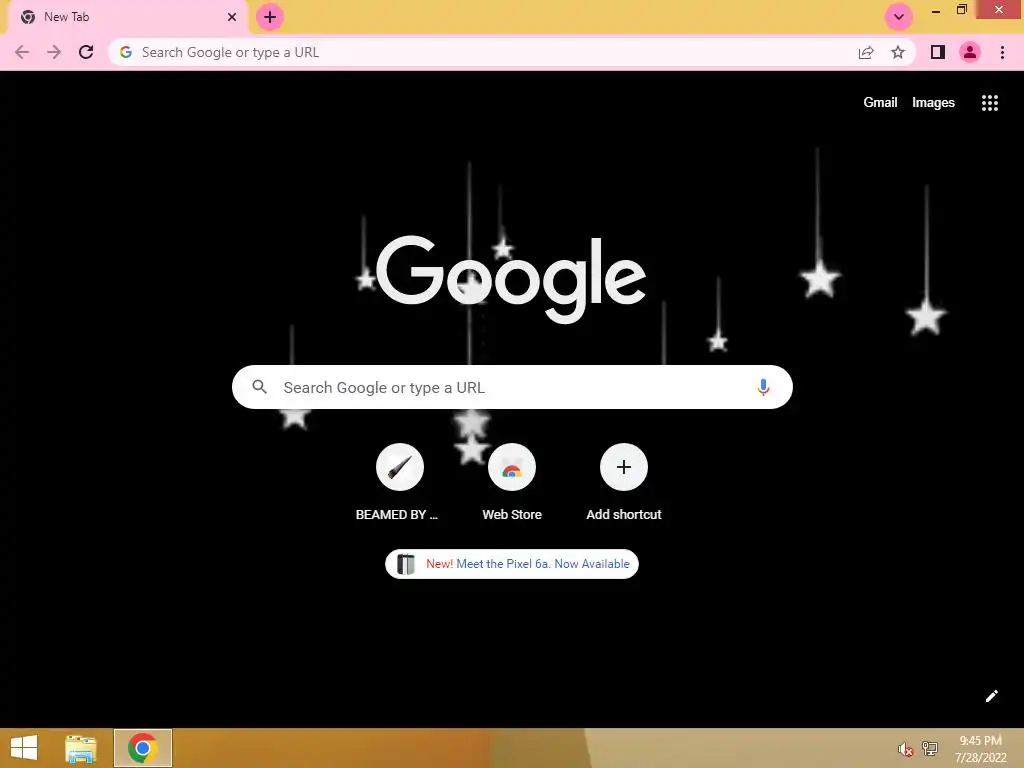
Task: Click the Chrome taskbar icon
Action: click(143, 748)
